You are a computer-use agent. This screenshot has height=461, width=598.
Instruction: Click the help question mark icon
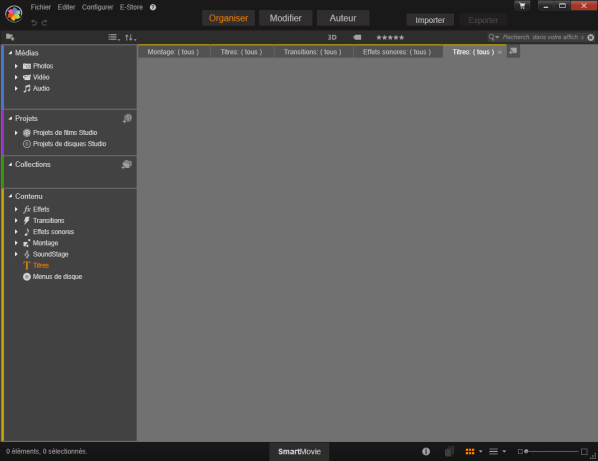[153, 7]
